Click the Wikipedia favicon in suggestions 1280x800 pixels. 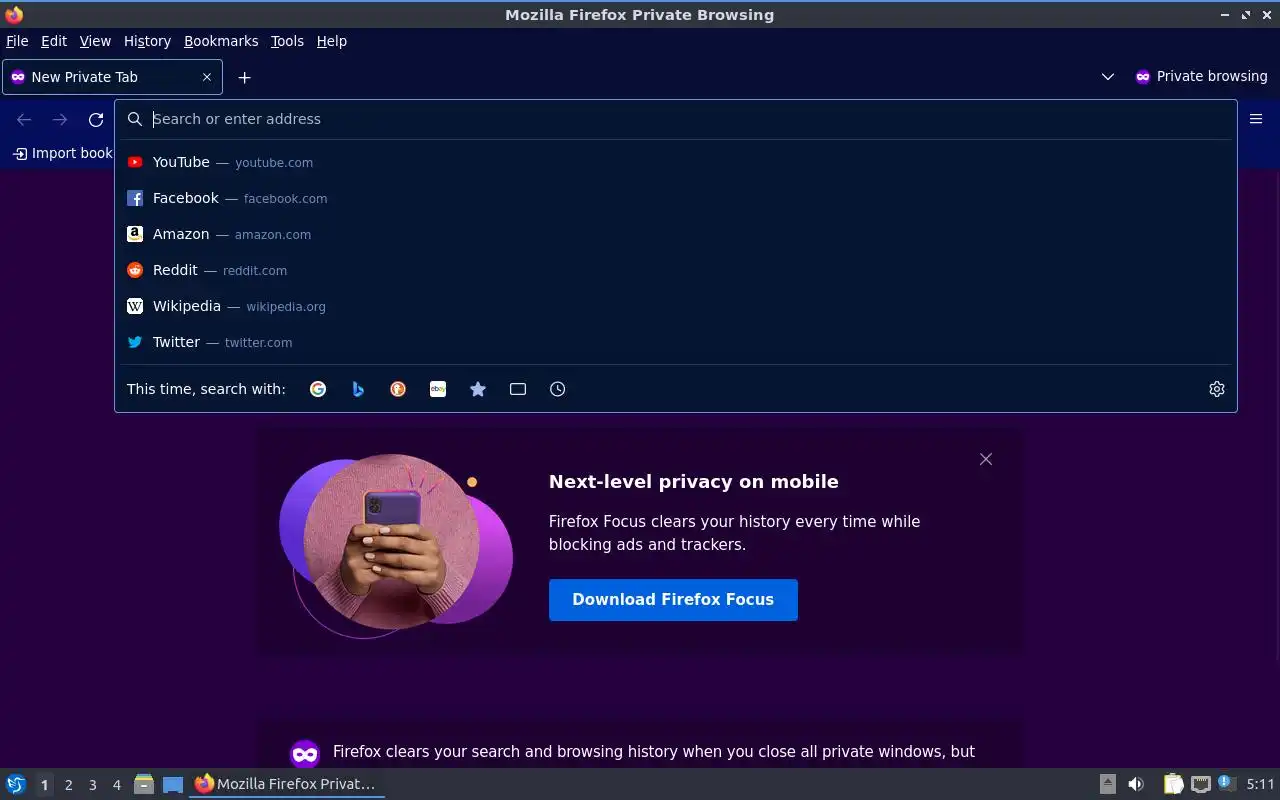point(135,306)
